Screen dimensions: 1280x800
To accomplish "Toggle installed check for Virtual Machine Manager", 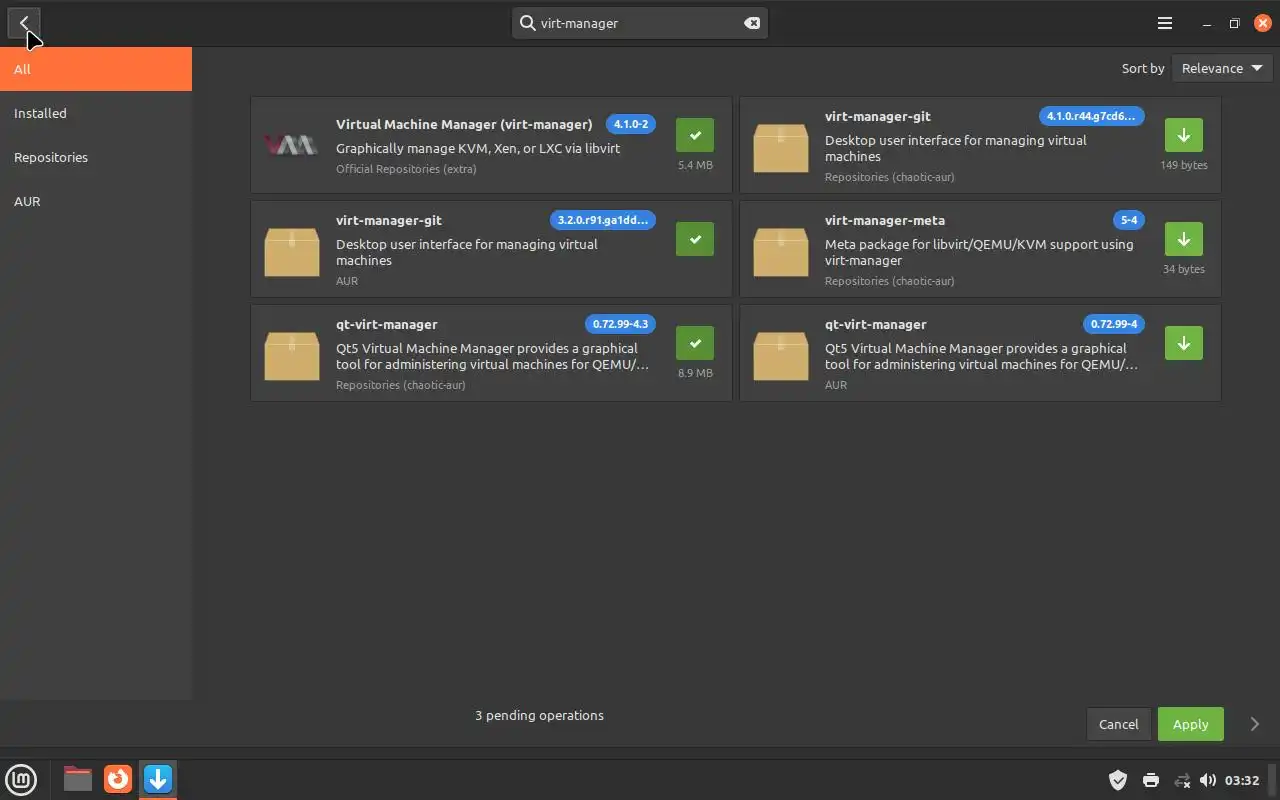I will 695,135.
